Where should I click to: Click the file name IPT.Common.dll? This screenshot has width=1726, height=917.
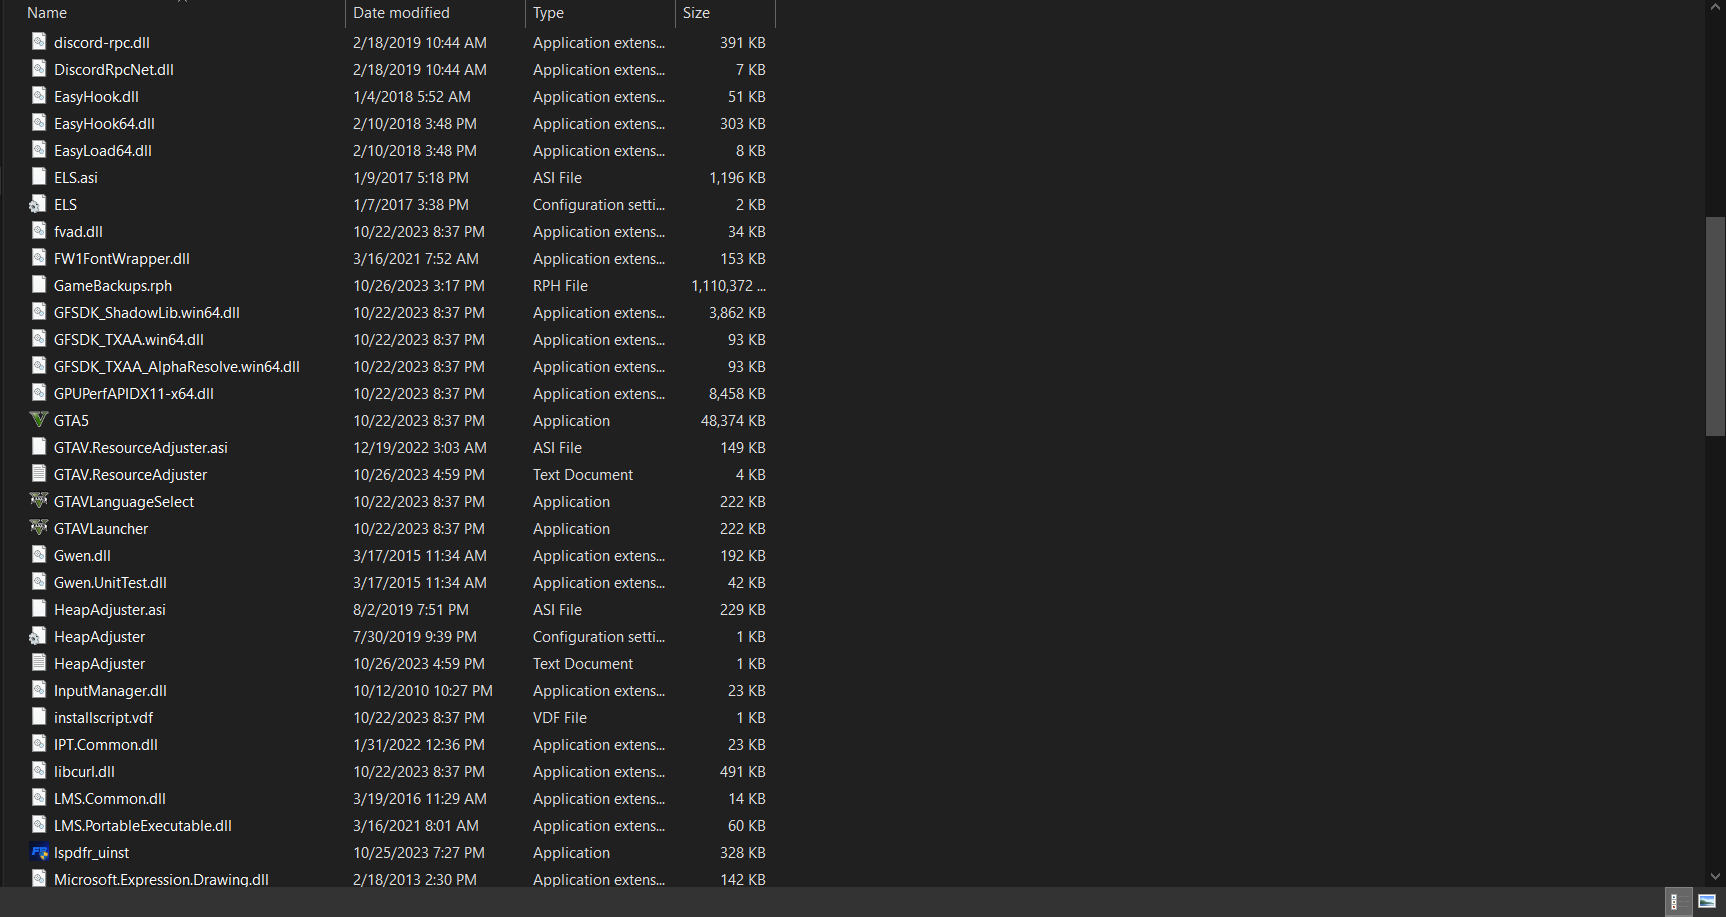(106, 745)
